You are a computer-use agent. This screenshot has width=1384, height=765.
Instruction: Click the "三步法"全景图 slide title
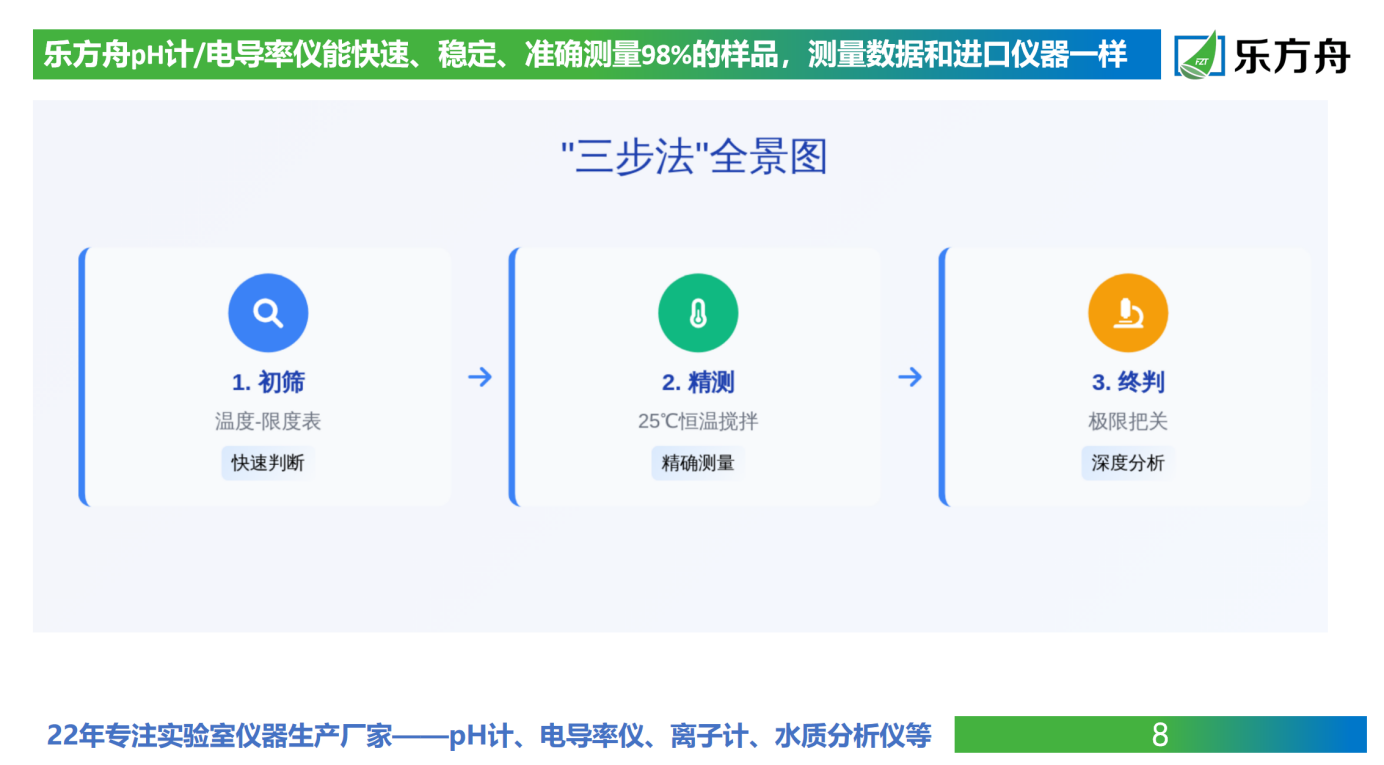coord(693,158)
